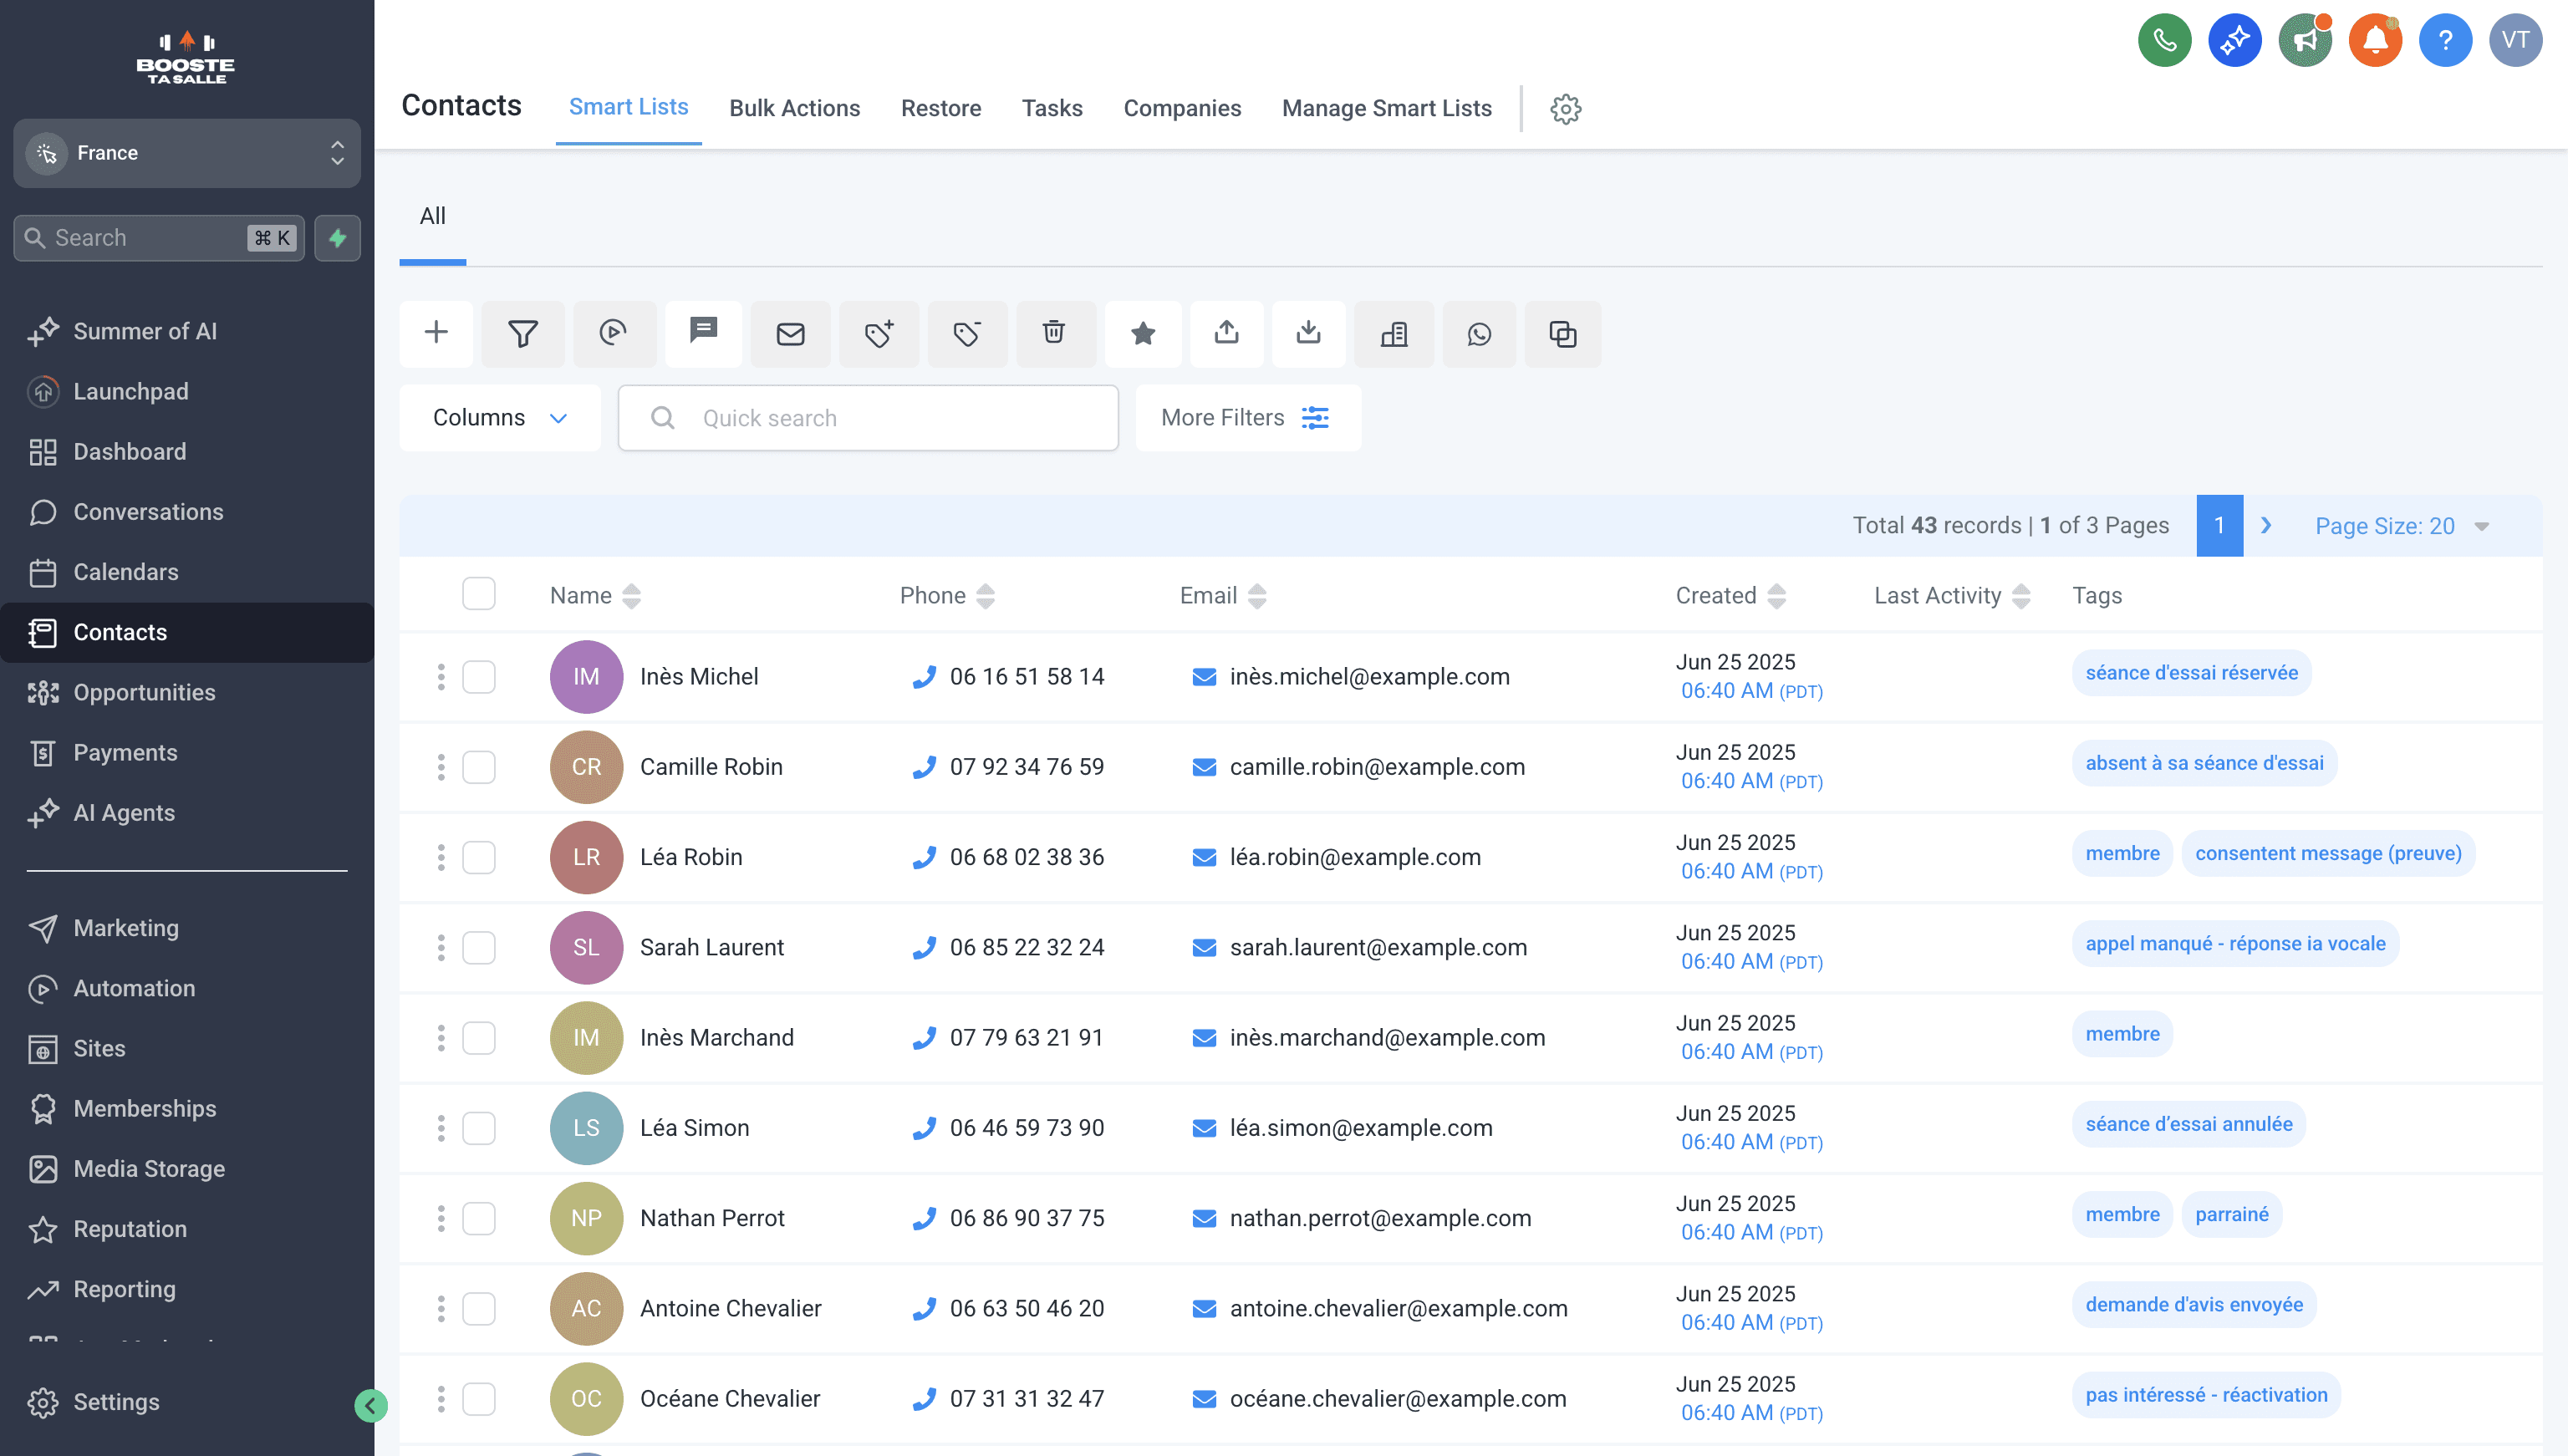The image size is (2568, 1456).
Task: Open the orange notifications bell
Action: [x=2375, y=40]
